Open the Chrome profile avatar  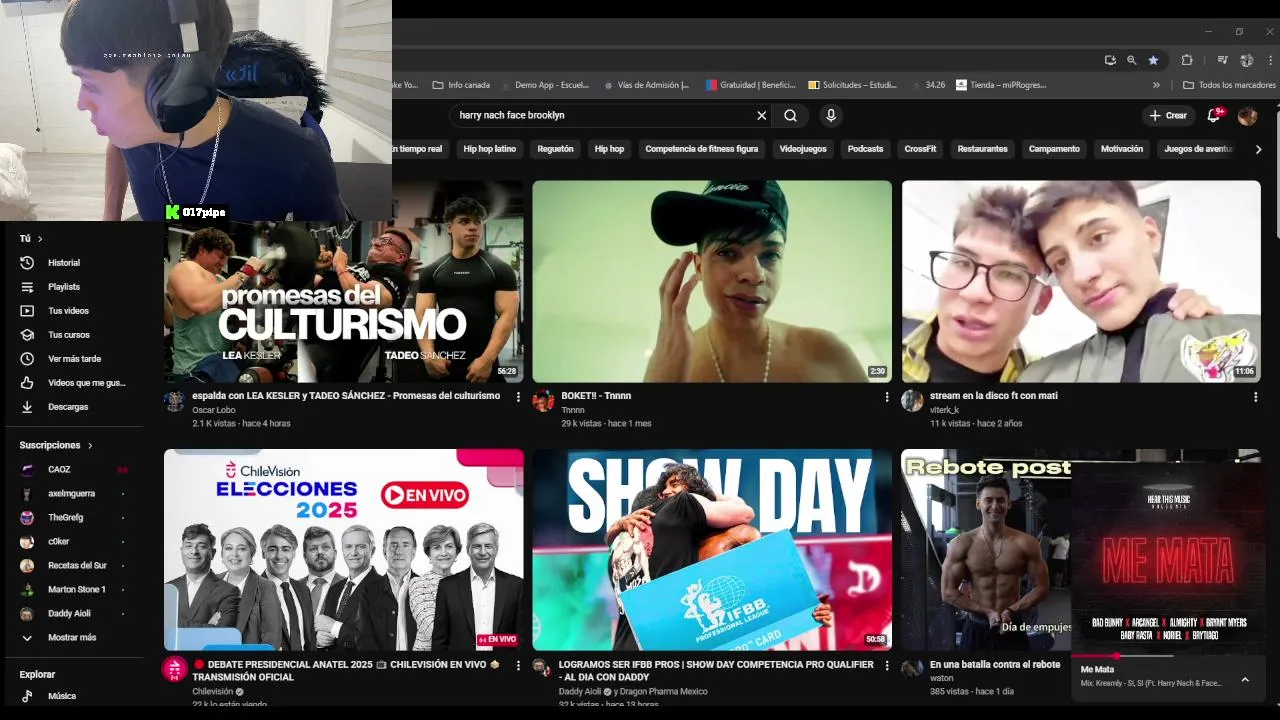pos(1247,60)
